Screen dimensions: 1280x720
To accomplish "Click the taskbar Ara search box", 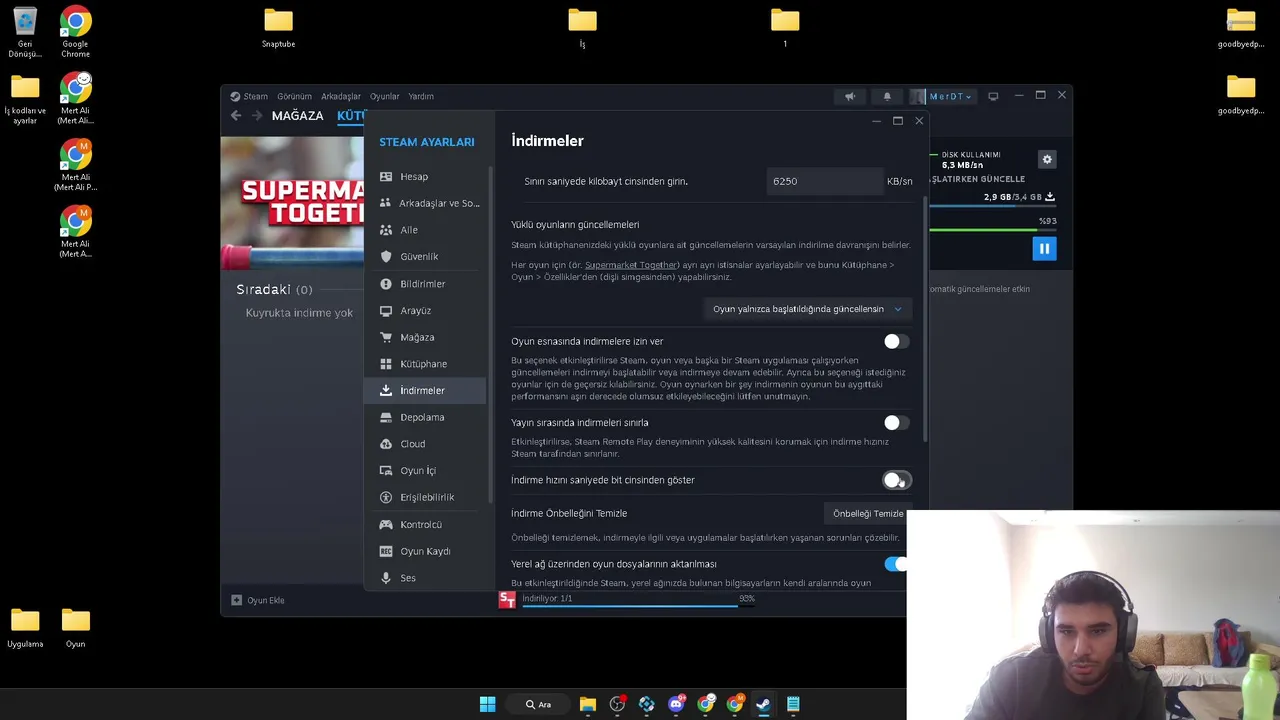I will tap(538, 704).
